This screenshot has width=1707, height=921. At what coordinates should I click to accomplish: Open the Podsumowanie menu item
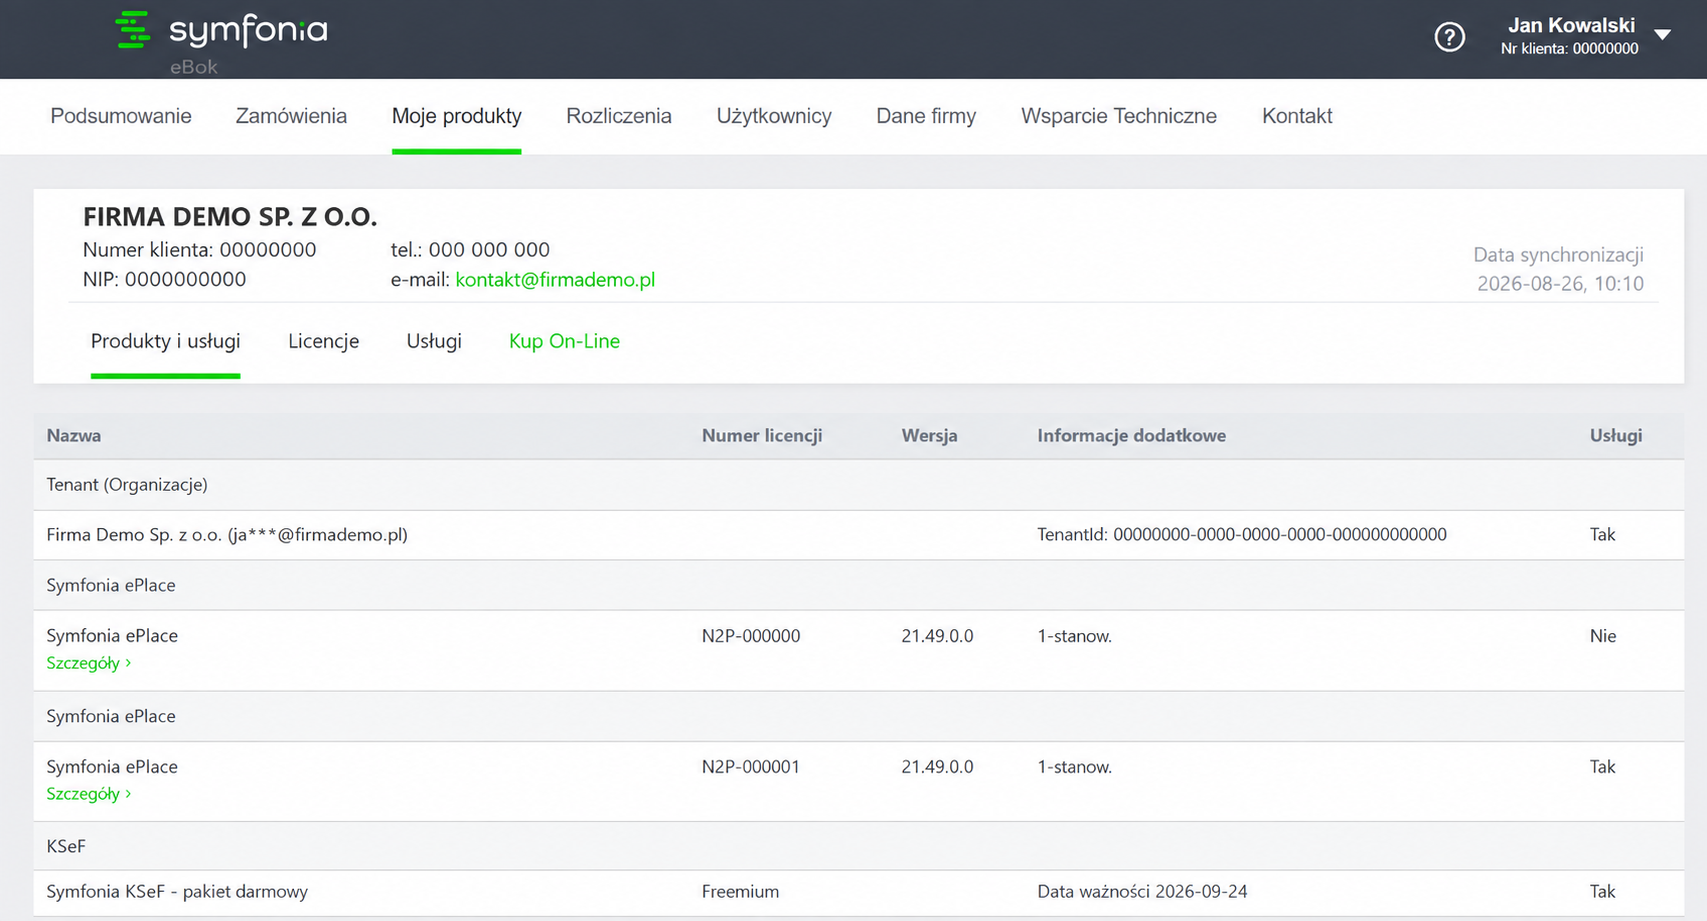click(121, 116)
